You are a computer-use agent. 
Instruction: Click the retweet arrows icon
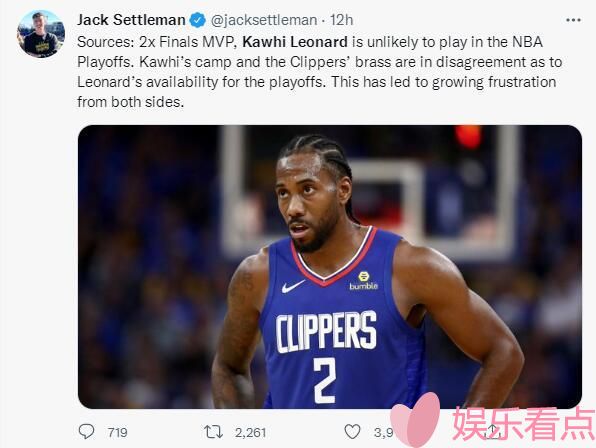pyautogui.click(x=213, y=432)
